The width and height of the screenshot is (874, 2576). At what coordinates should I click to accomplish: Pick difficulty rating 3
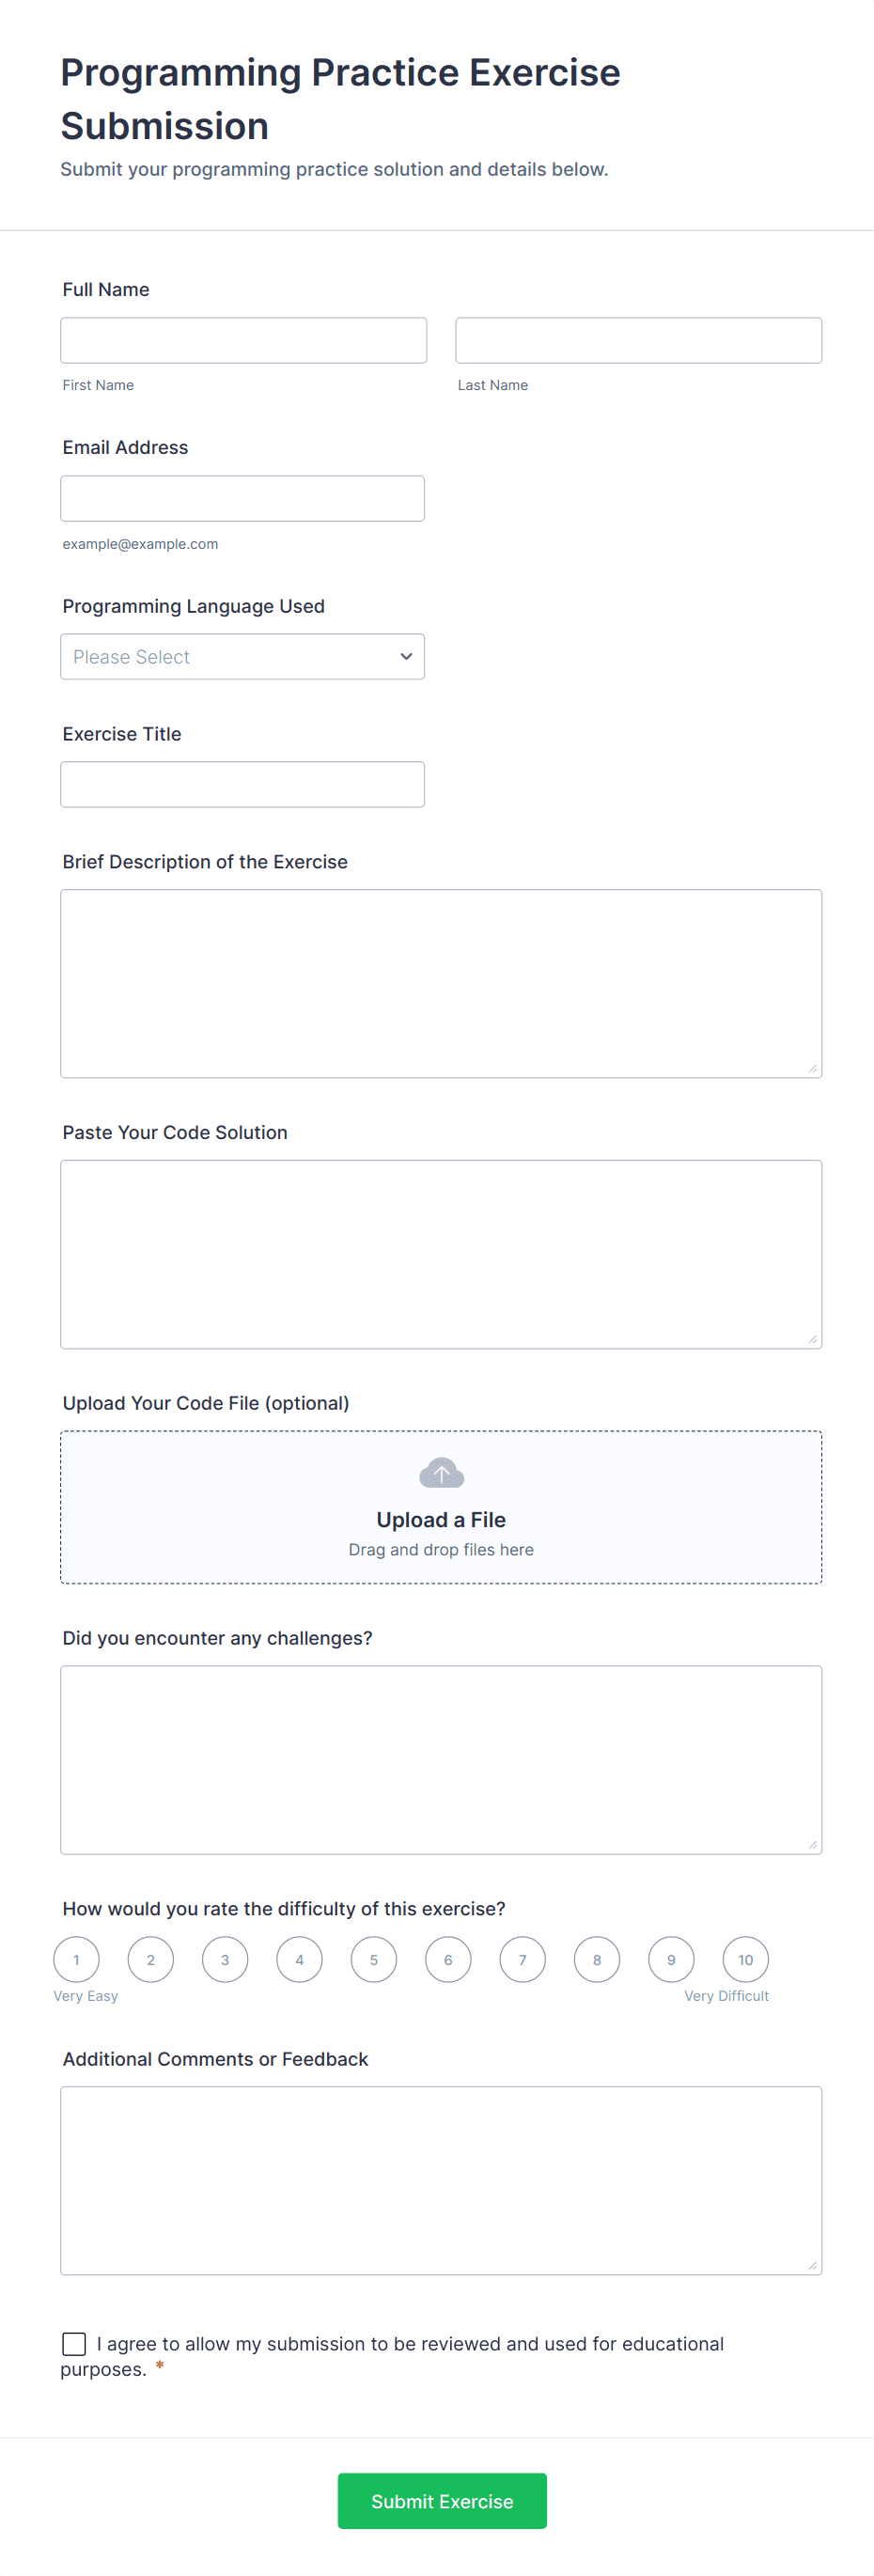[225, 1960]
